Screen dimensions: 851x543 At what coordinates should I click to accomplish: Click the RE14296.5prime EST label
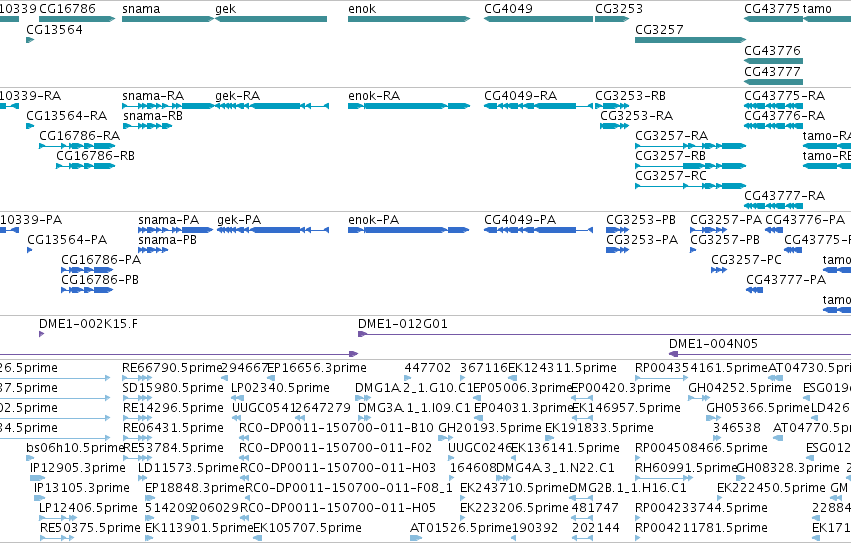pos(173,408)
